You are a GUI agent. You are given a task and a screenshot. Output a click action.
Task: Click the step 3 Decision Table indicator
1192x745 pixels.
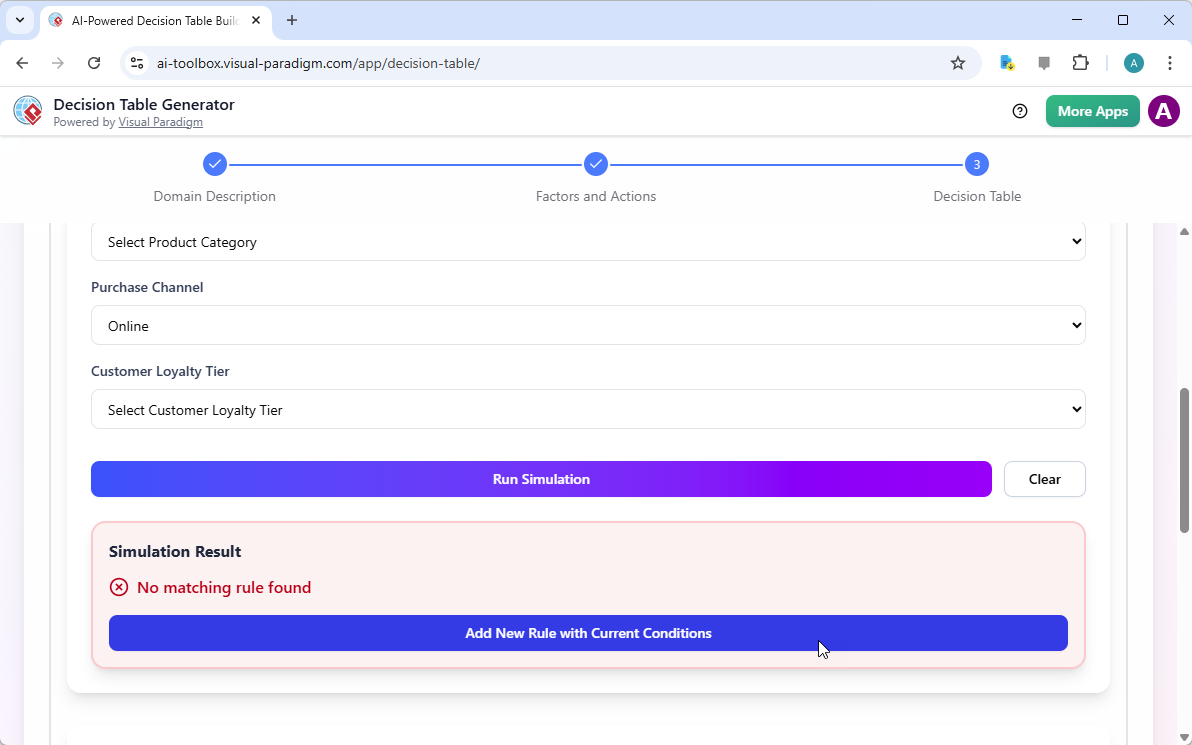976,164
